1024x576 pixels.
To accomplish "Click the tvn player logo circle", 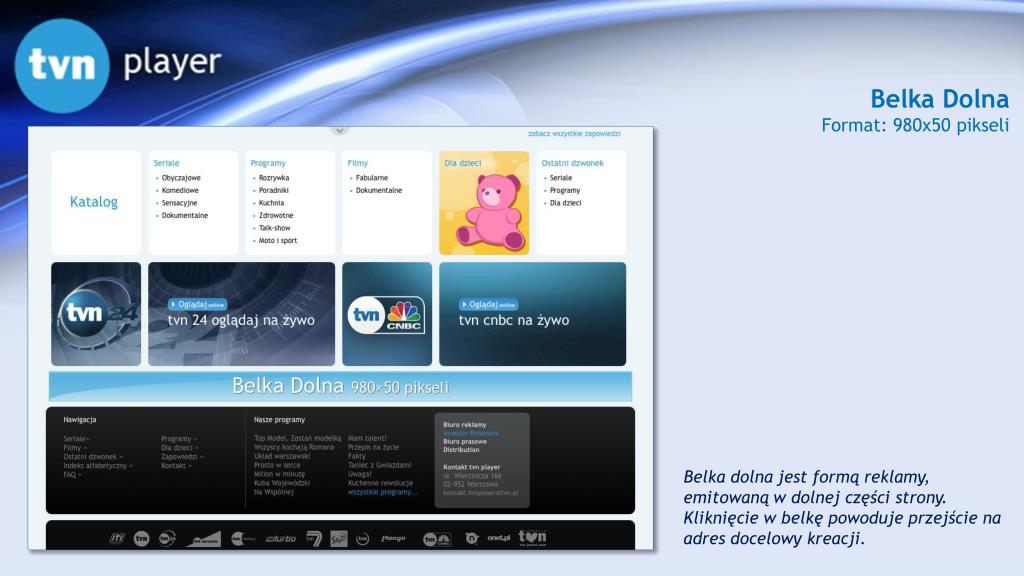I will [62, 65].
